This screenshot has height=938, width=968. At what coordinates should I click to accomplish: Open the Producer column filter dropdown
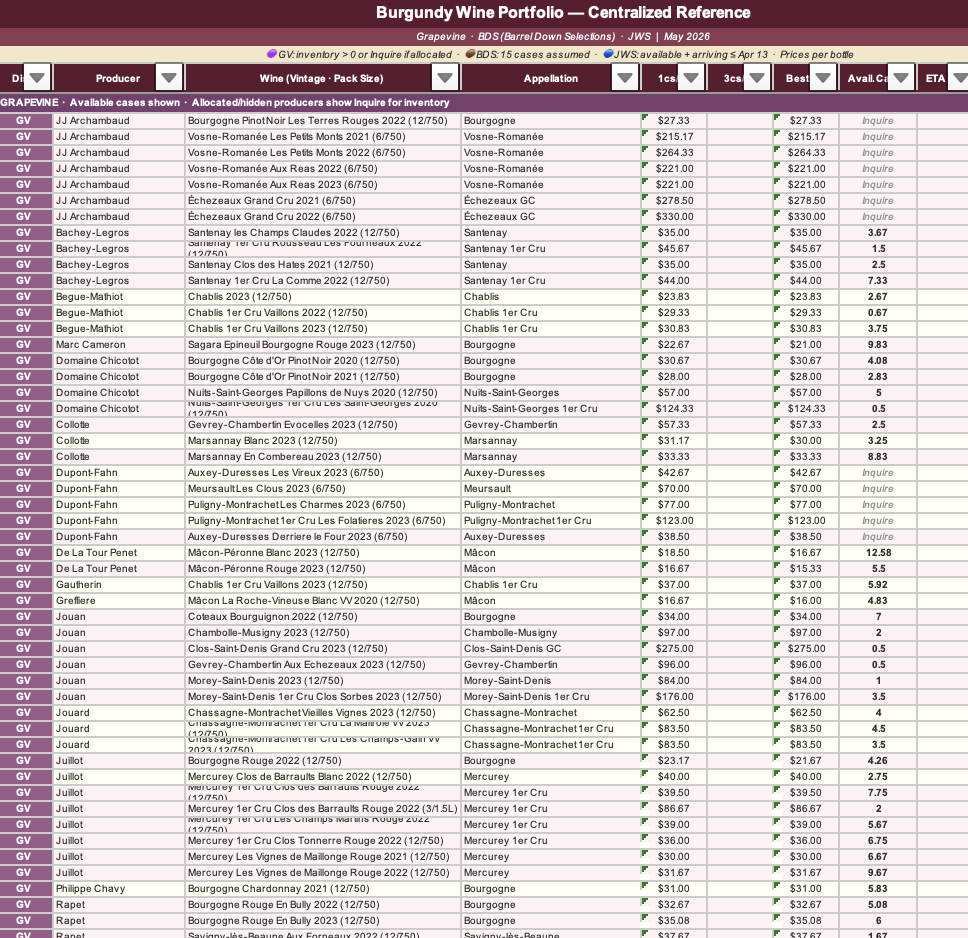[169, 78]
